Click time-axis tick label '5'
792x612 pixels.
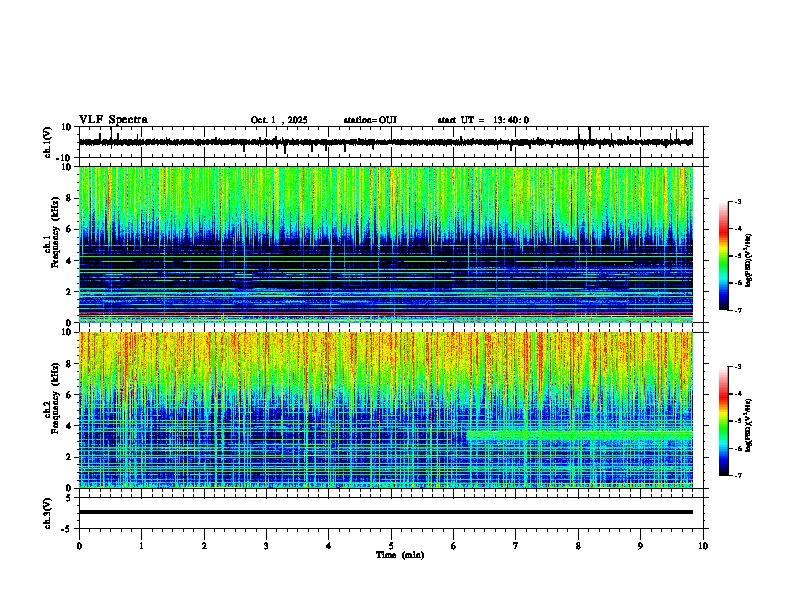(x=391, y=546)
